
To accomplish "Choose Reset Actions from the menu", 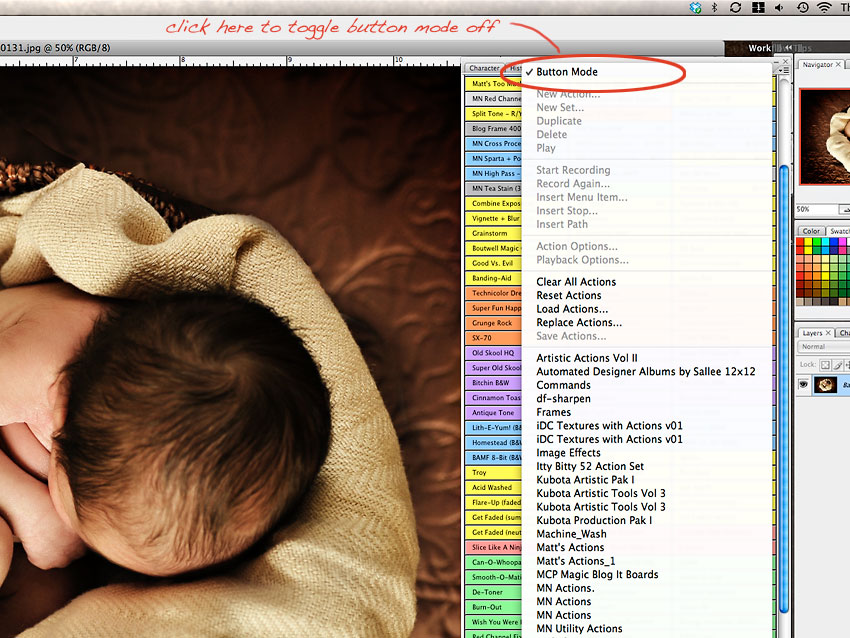I will 646,295.
